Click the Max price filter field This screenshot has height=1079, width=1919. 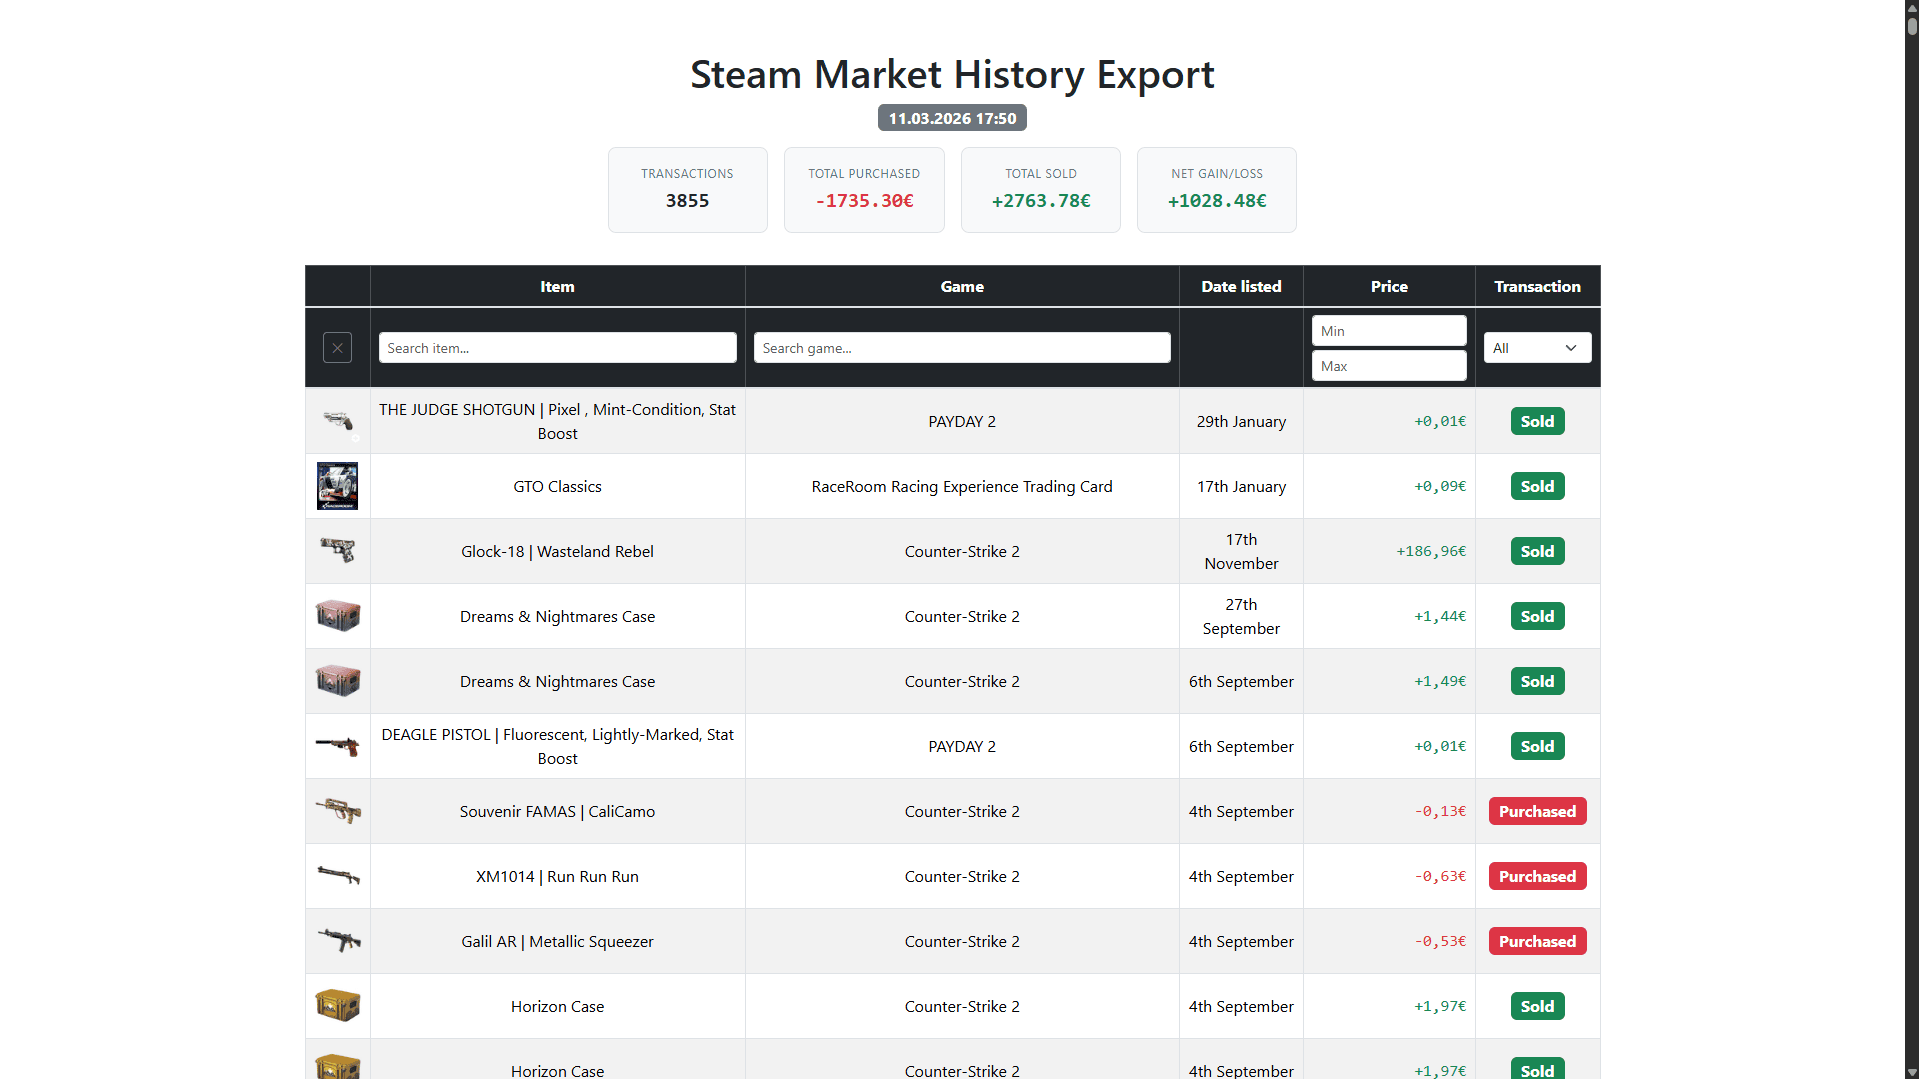[x=1389, y=365]
